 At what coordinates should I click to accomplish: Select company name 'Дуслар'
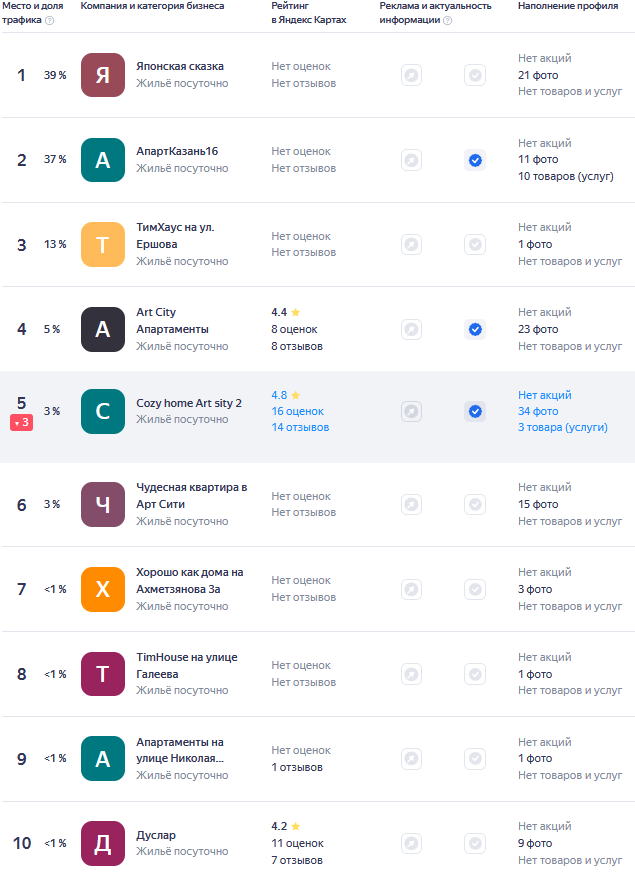(x=156, y=835)
